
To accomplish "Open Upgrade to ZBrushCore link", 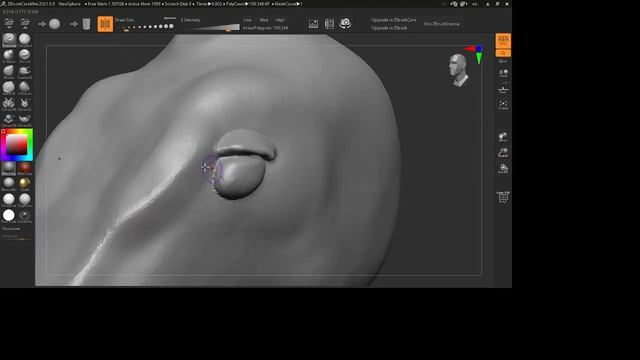I will [x=393, y=20].
